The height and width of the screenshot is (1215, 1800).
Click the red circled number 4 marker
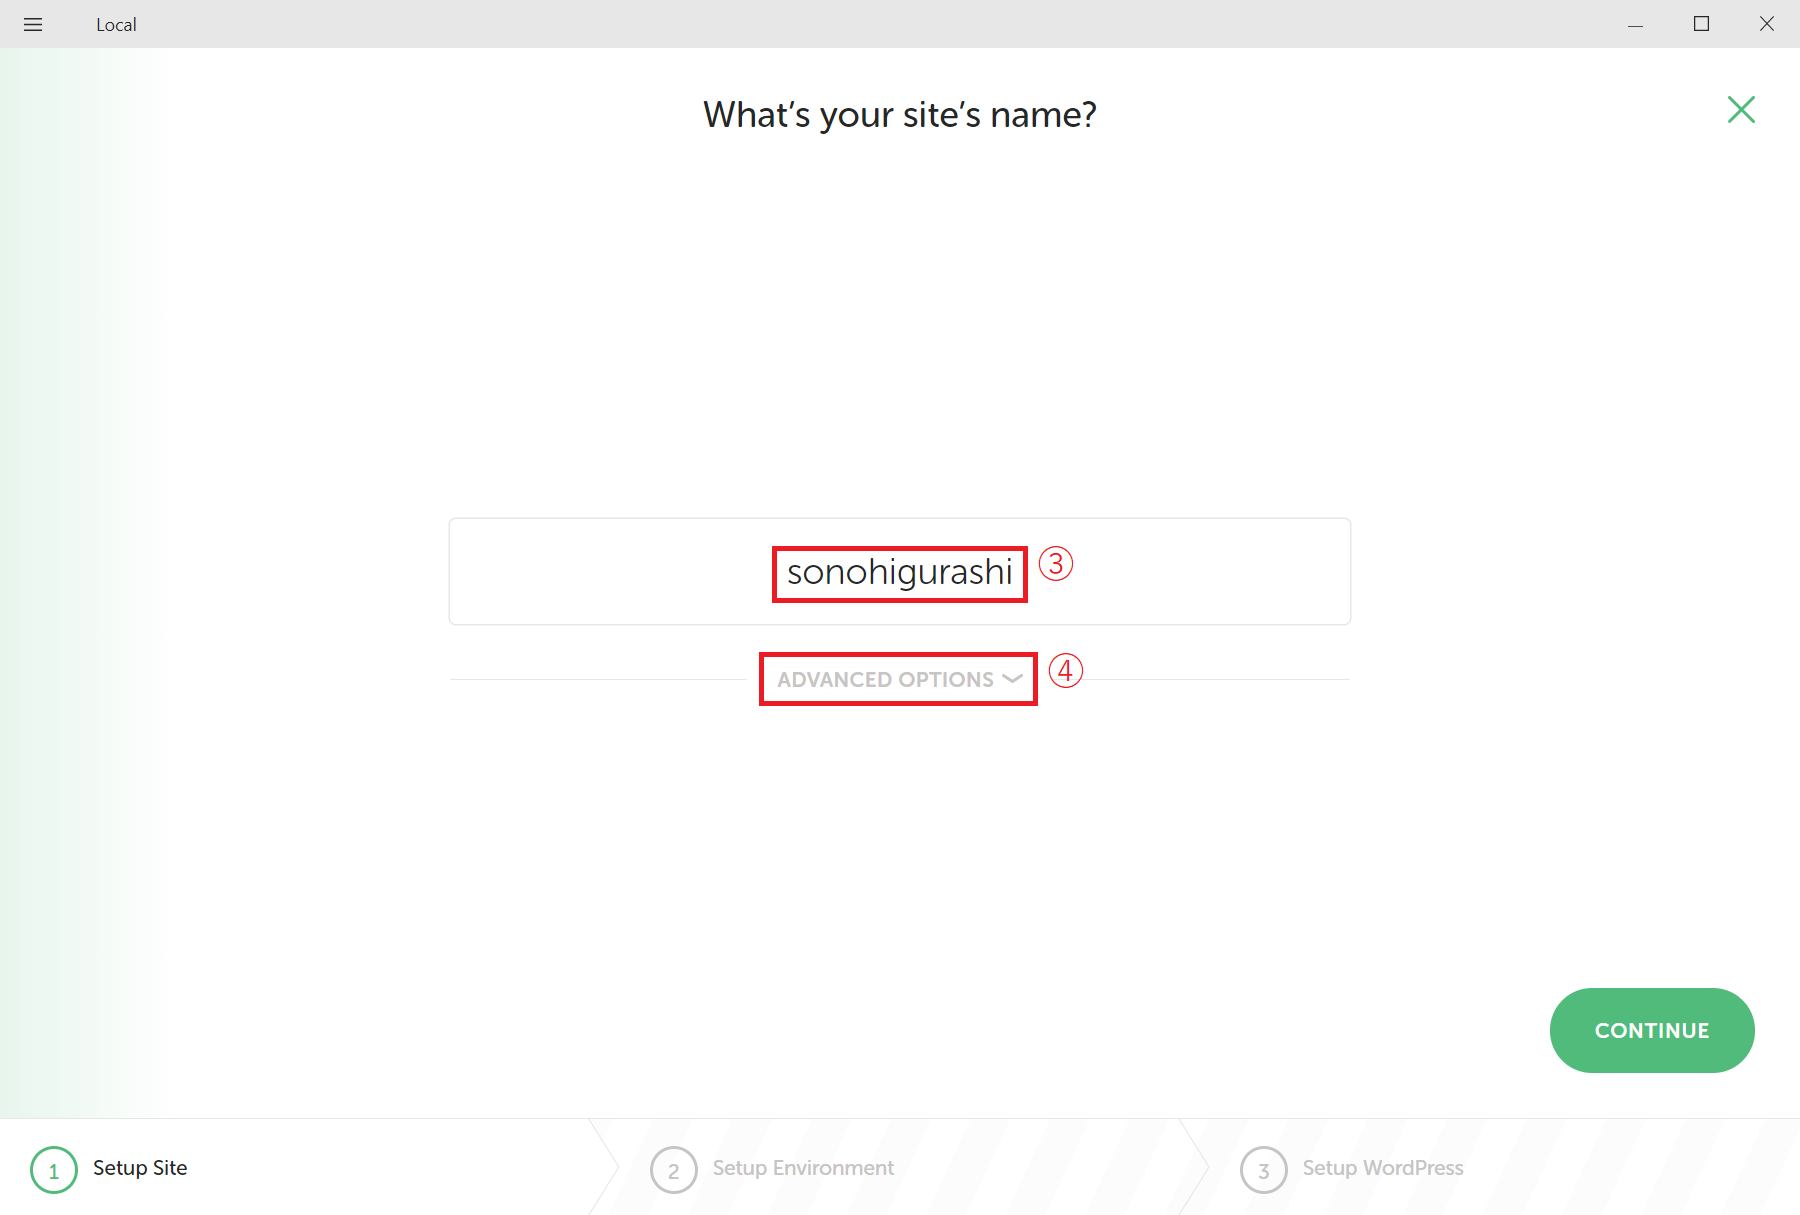point(1066,670)
